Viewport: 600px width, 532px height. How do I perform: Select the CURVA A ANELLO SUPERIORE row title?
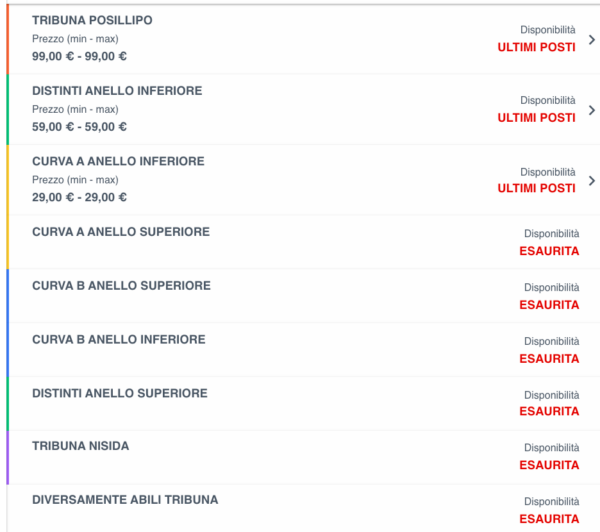tap(121, 232)
